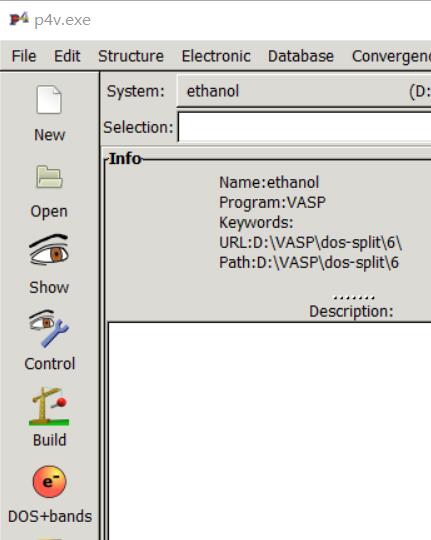Open the Structure menu
The height and width of the screenshot is (540, 431).
coord(131,56)
